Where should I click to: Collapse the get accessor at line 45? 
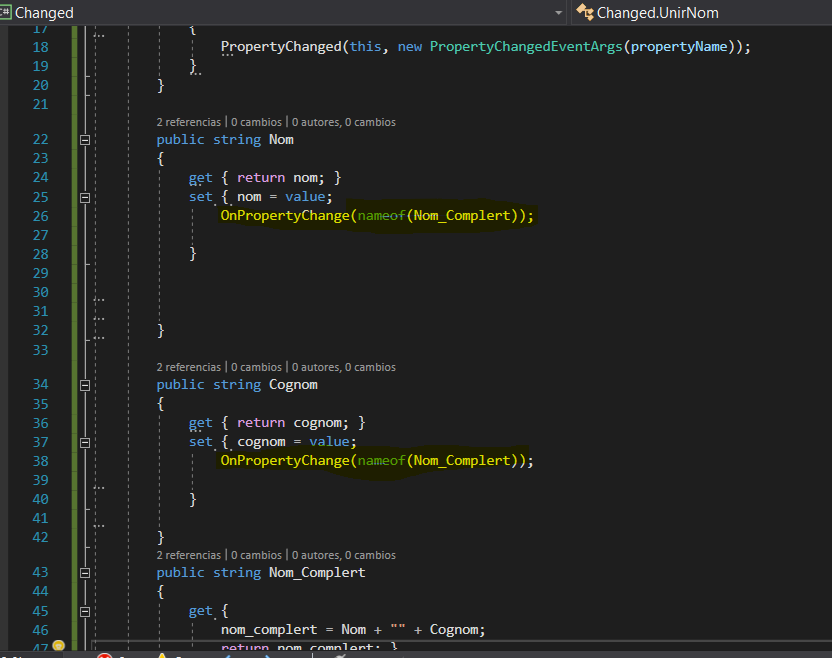[x=85, y=611]
